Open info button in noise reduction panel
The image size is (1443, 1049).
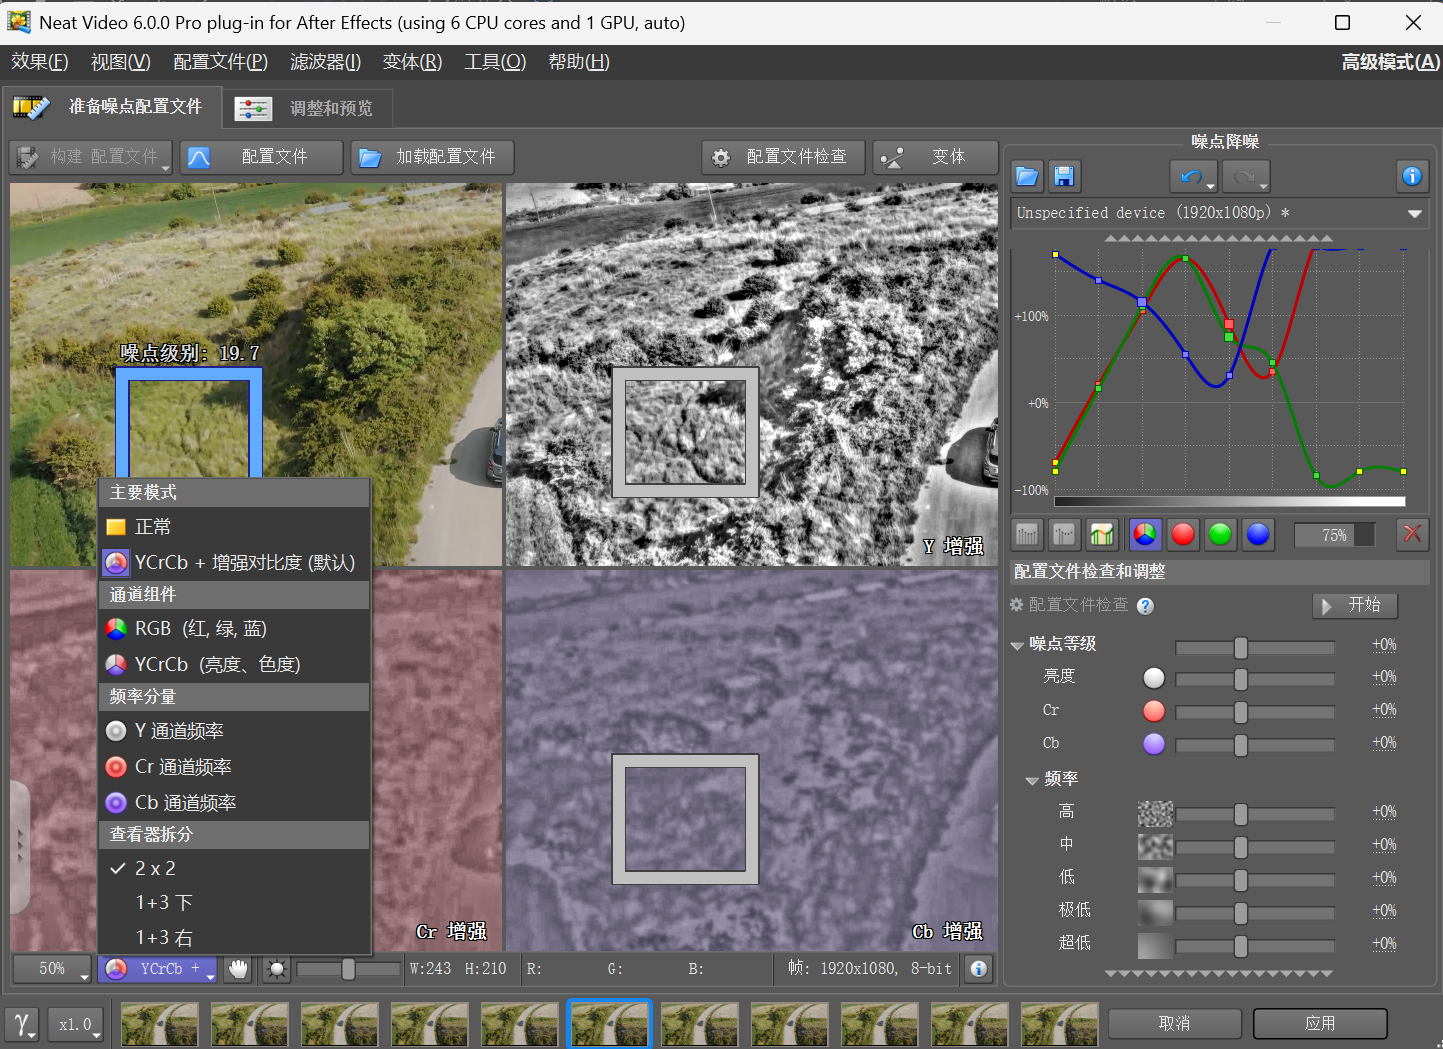1412,177
